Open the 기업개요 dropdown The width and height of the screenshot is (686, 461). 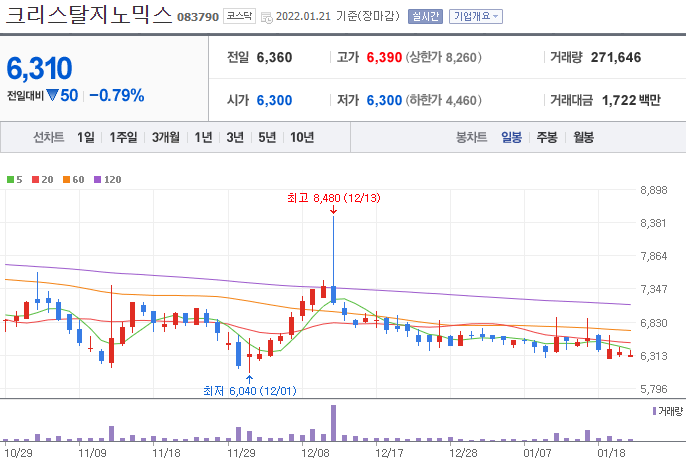(476, 17)
